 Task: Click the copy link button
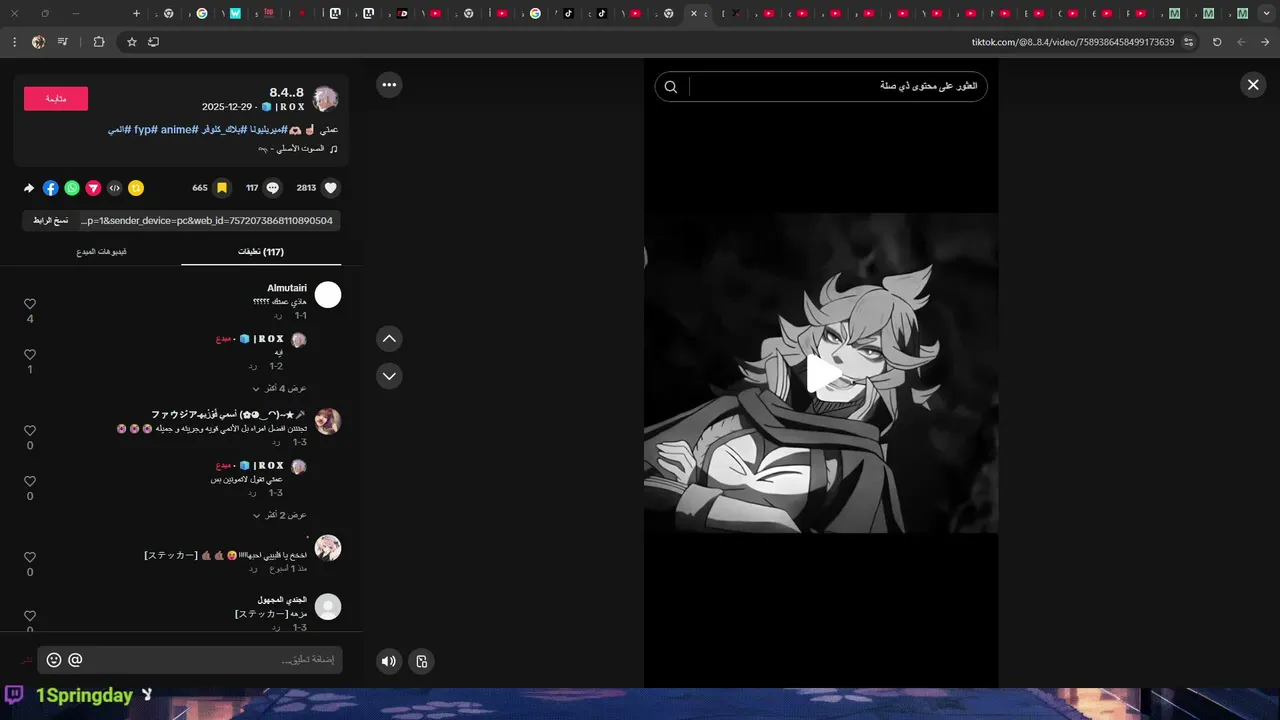coord(50,220)
